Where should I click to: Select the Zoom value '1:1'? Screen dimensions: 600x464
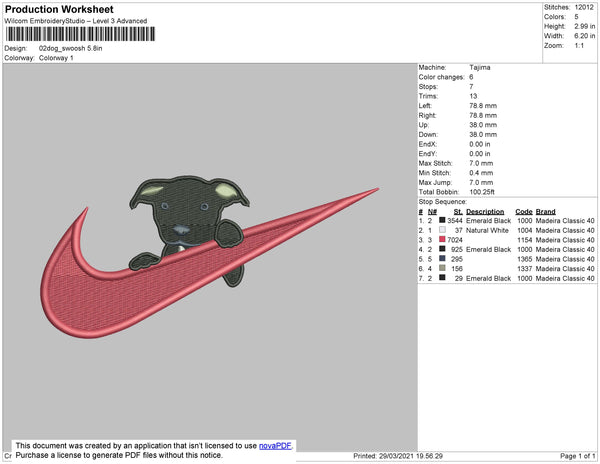[x=579, y=46]
